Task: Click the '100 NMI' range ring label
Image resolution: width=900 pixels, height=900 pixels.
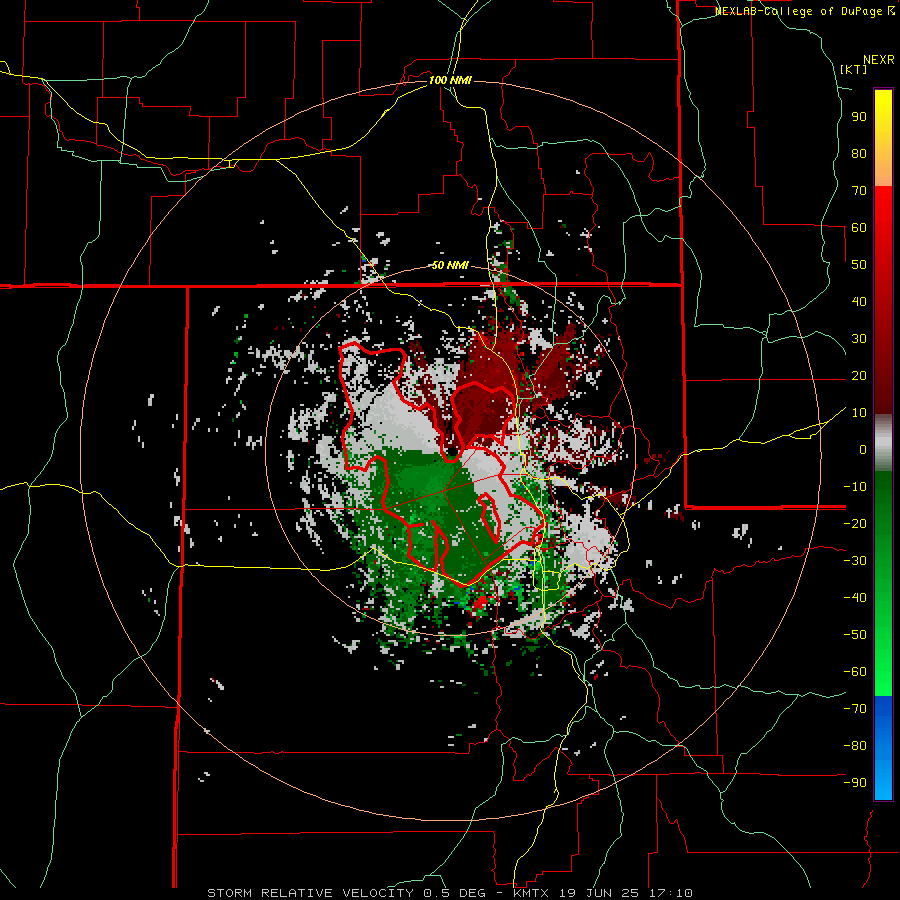Action: (451, 80)
